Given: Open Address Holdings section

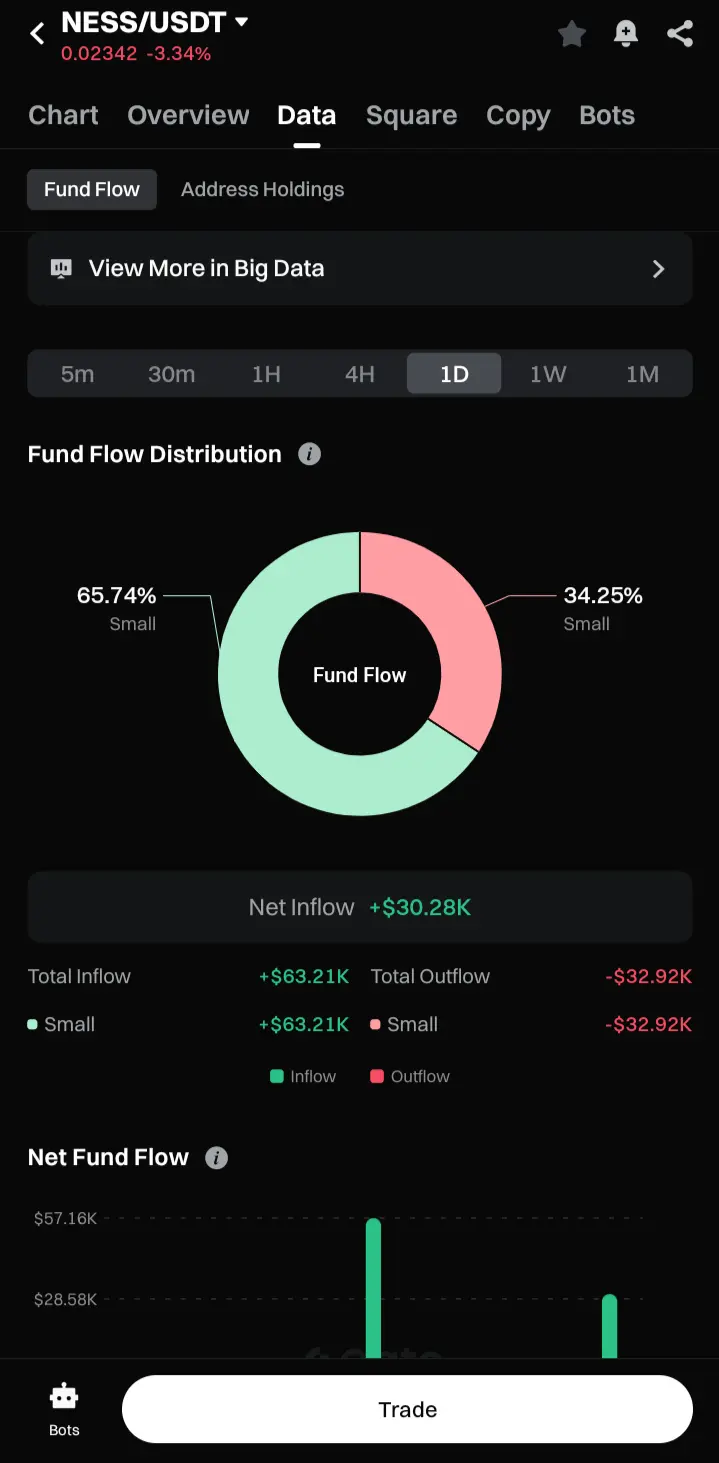Looking at the screenshot, I should pyautogui.click(x=262, y=189).
